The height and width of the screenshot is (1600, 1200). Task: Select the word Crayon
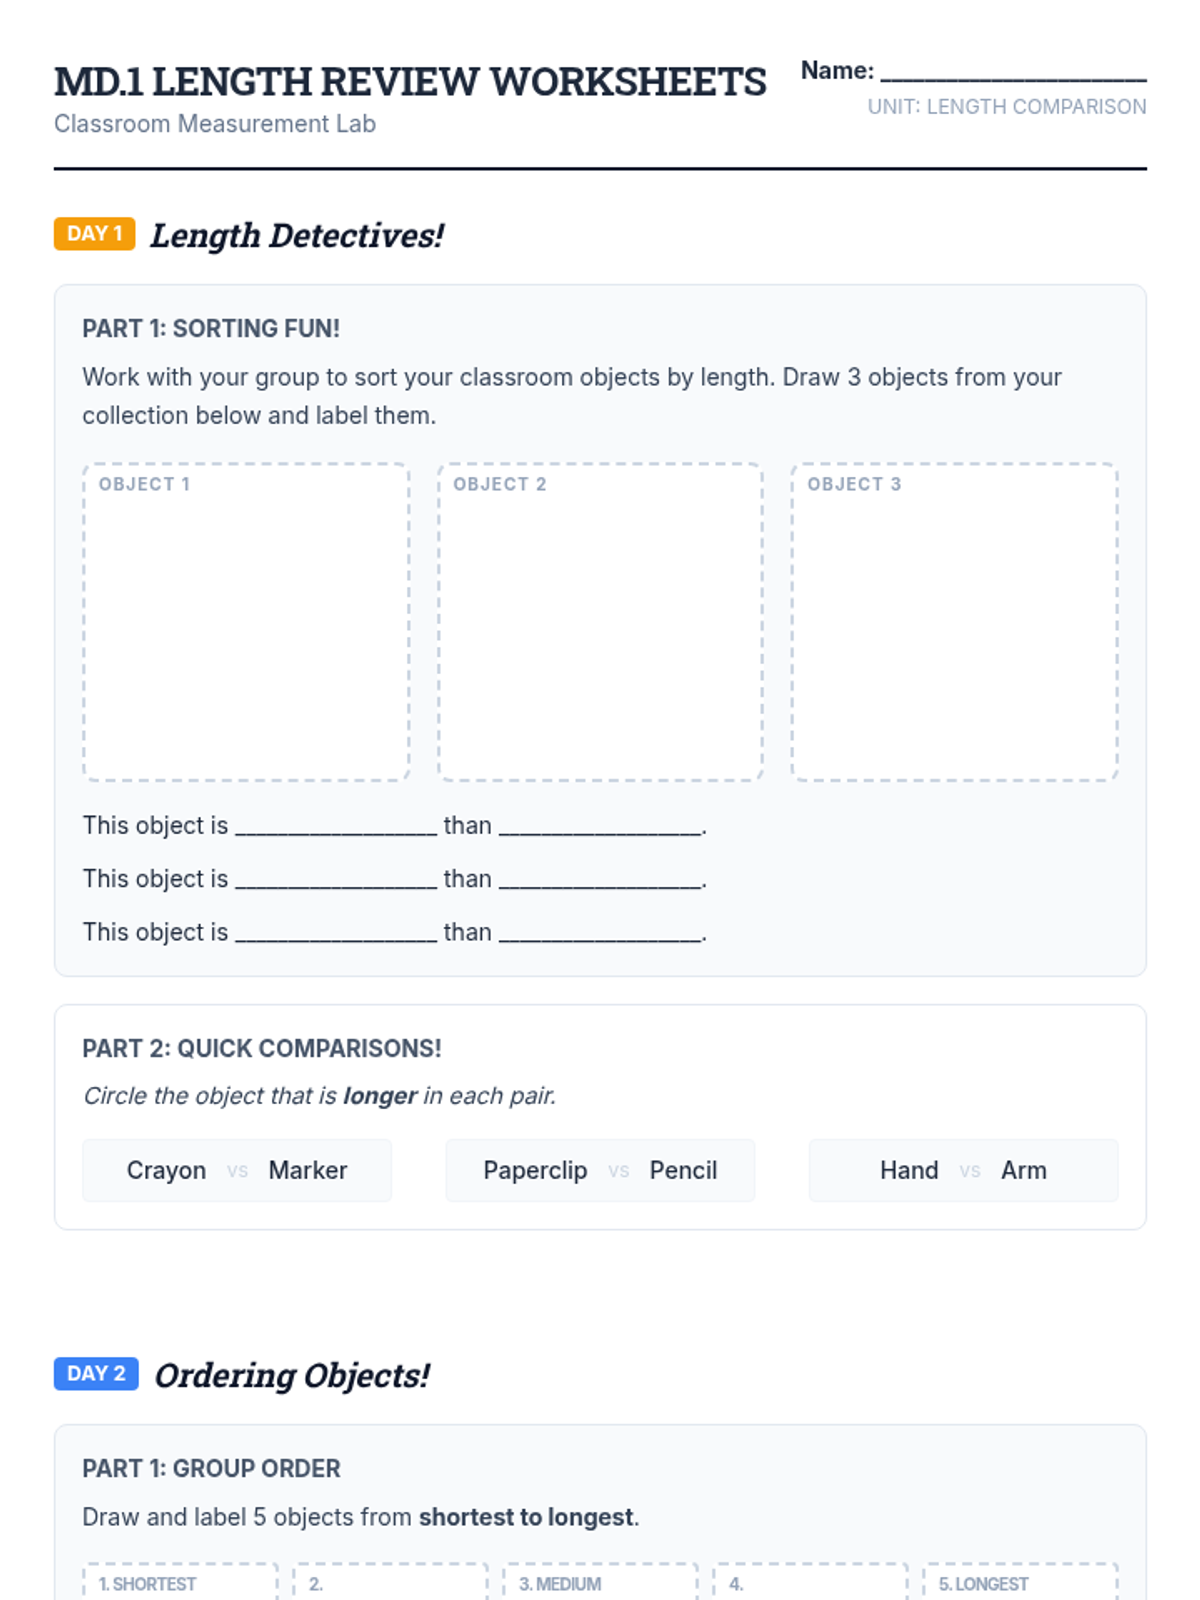point(166,1170)
